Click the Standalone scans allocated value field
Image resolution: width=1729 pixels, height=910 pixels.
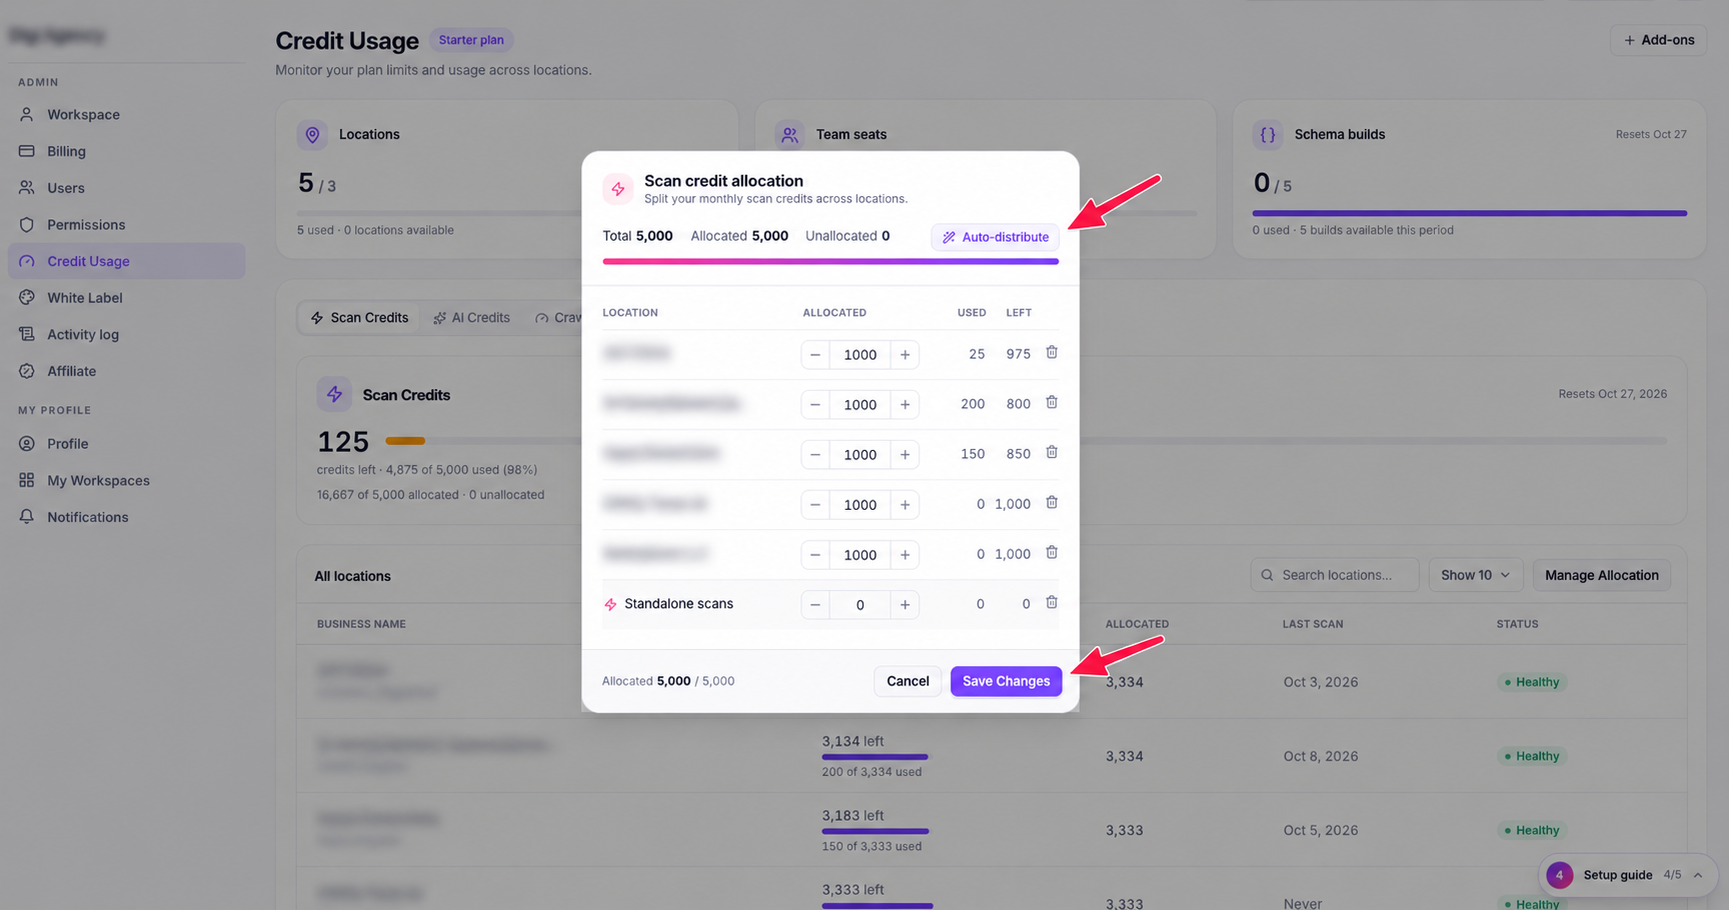tap(860, 605)
